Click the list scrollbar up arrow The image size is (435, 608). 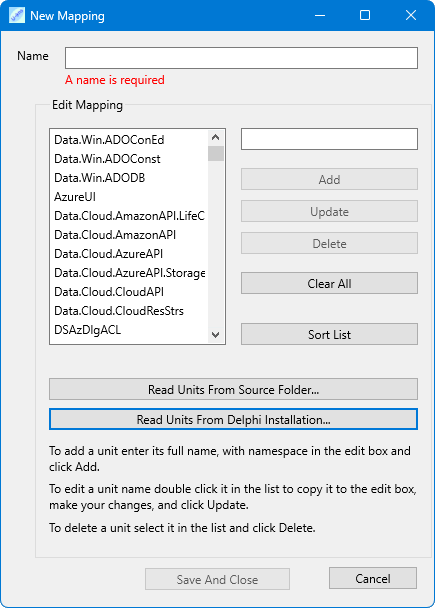pos(216,137)
